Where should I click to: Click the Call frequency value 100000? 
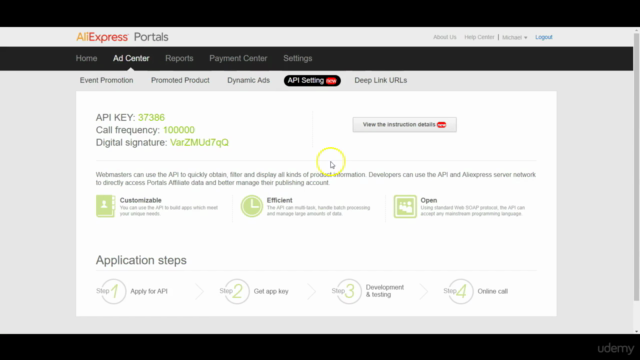[x=179, y=130]
